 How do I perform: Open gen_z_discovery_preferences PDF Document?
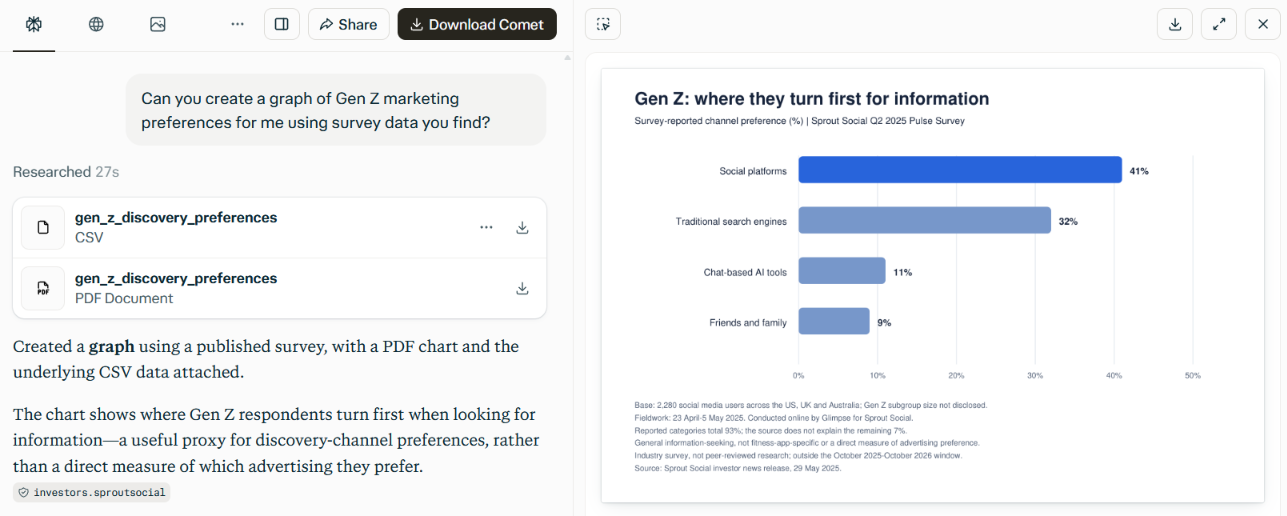point(279,288)
